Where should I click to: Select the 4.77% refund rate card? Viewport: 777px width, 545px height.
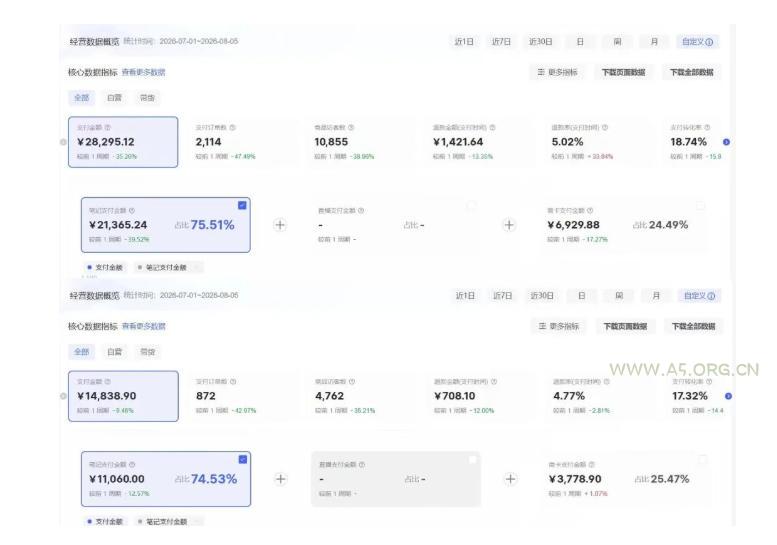tap(602, 396)
